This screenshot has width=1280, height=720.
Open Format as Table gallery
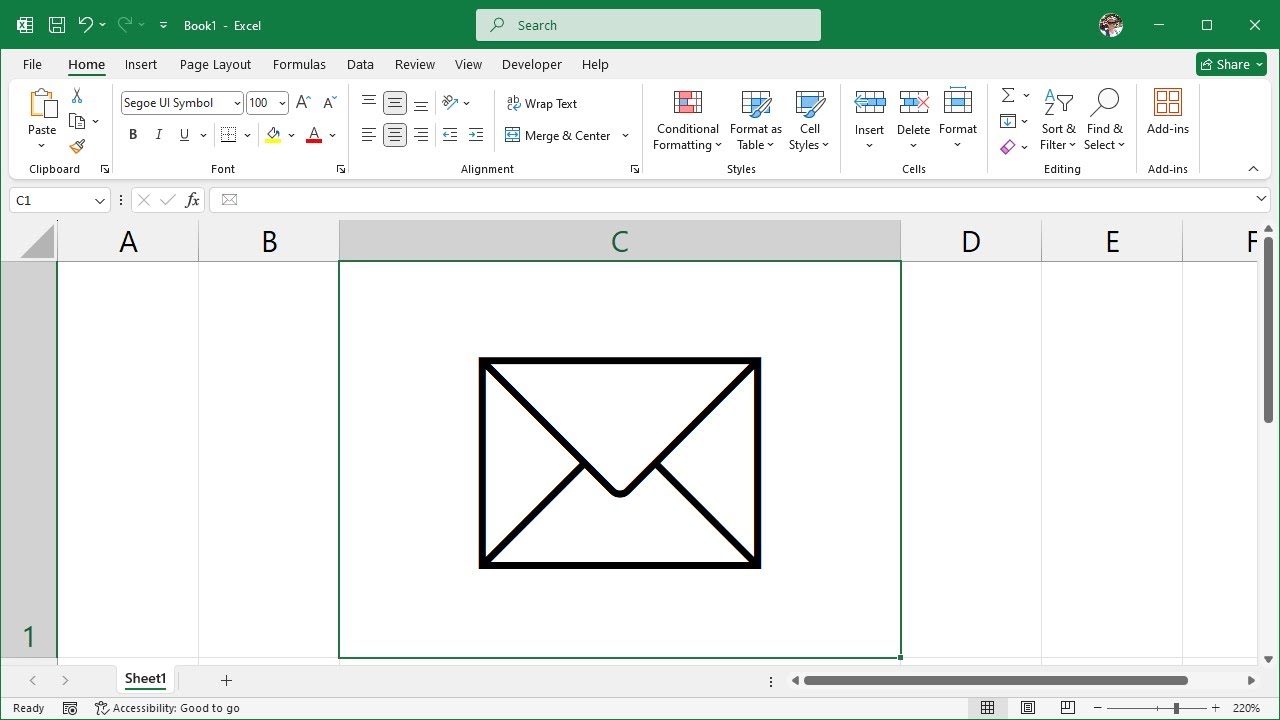756,120
